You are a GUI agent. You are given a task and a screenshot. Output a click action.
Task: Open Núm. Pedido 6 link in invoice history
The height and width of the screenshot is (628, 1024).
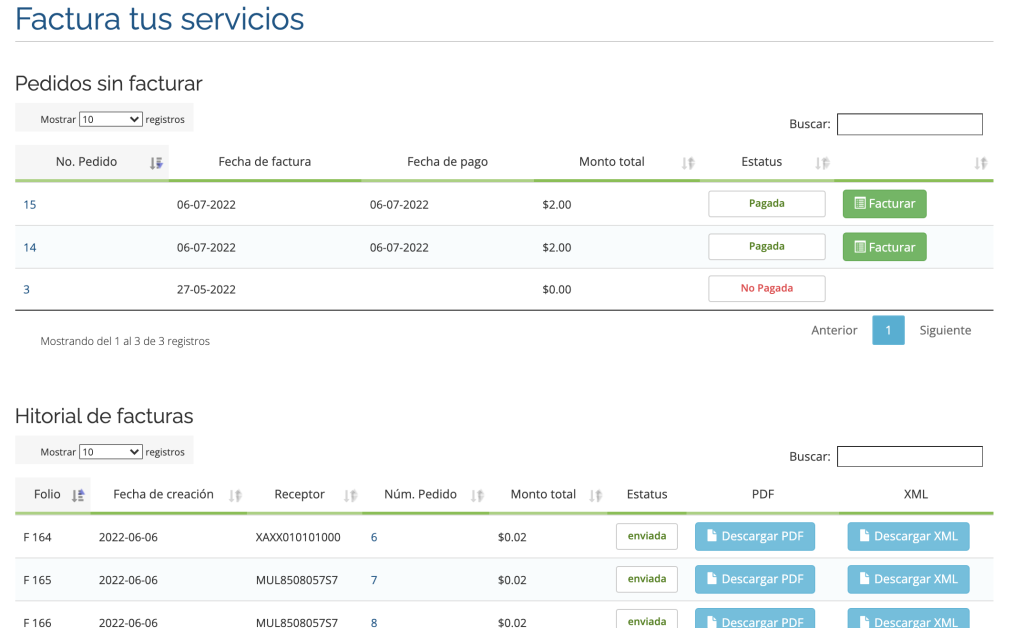pyautogui.click(x=374, y=537)
